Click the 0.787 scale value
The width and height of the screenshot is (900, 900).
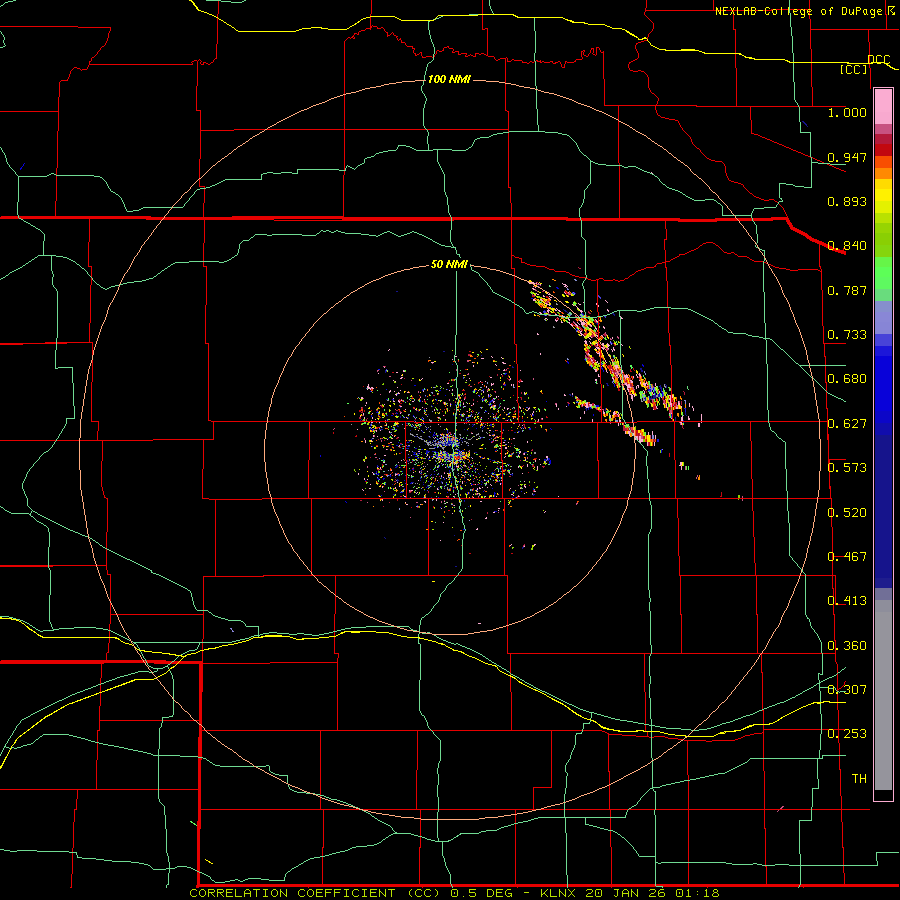coord(847,290)
